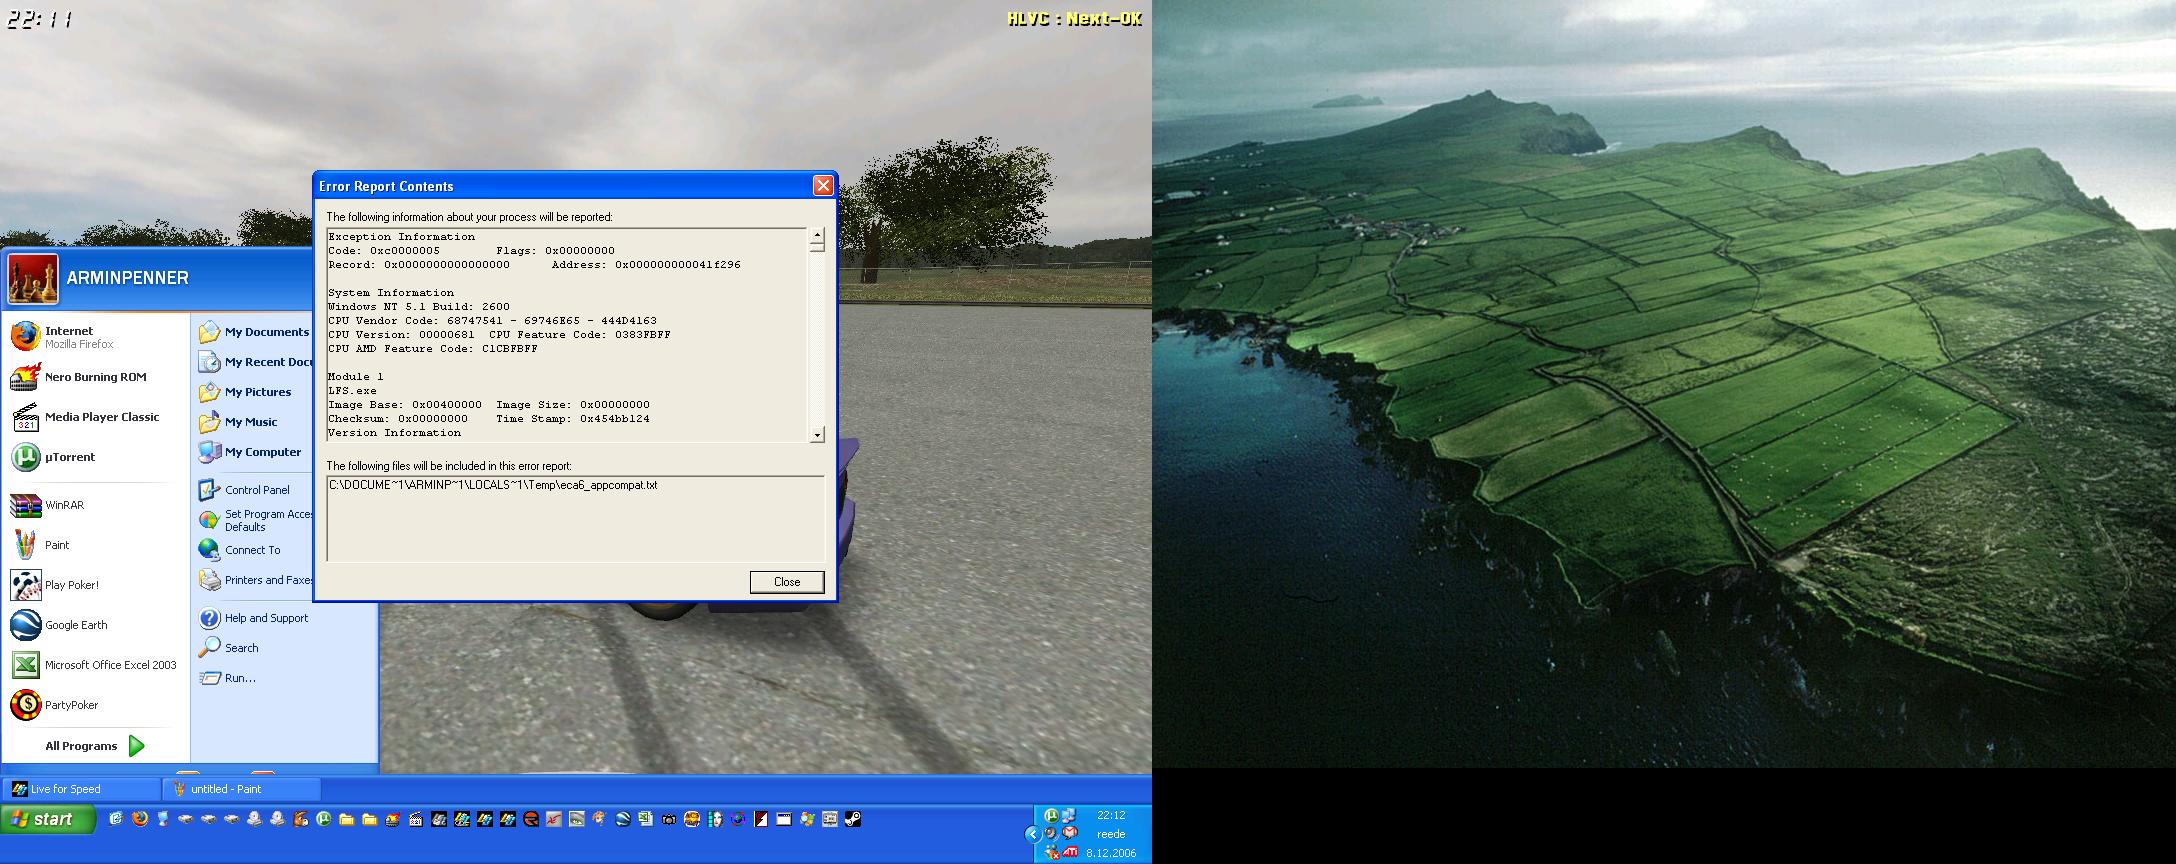Open Control Panel
Screen dimensions: 2176x864
click(254, 490)
